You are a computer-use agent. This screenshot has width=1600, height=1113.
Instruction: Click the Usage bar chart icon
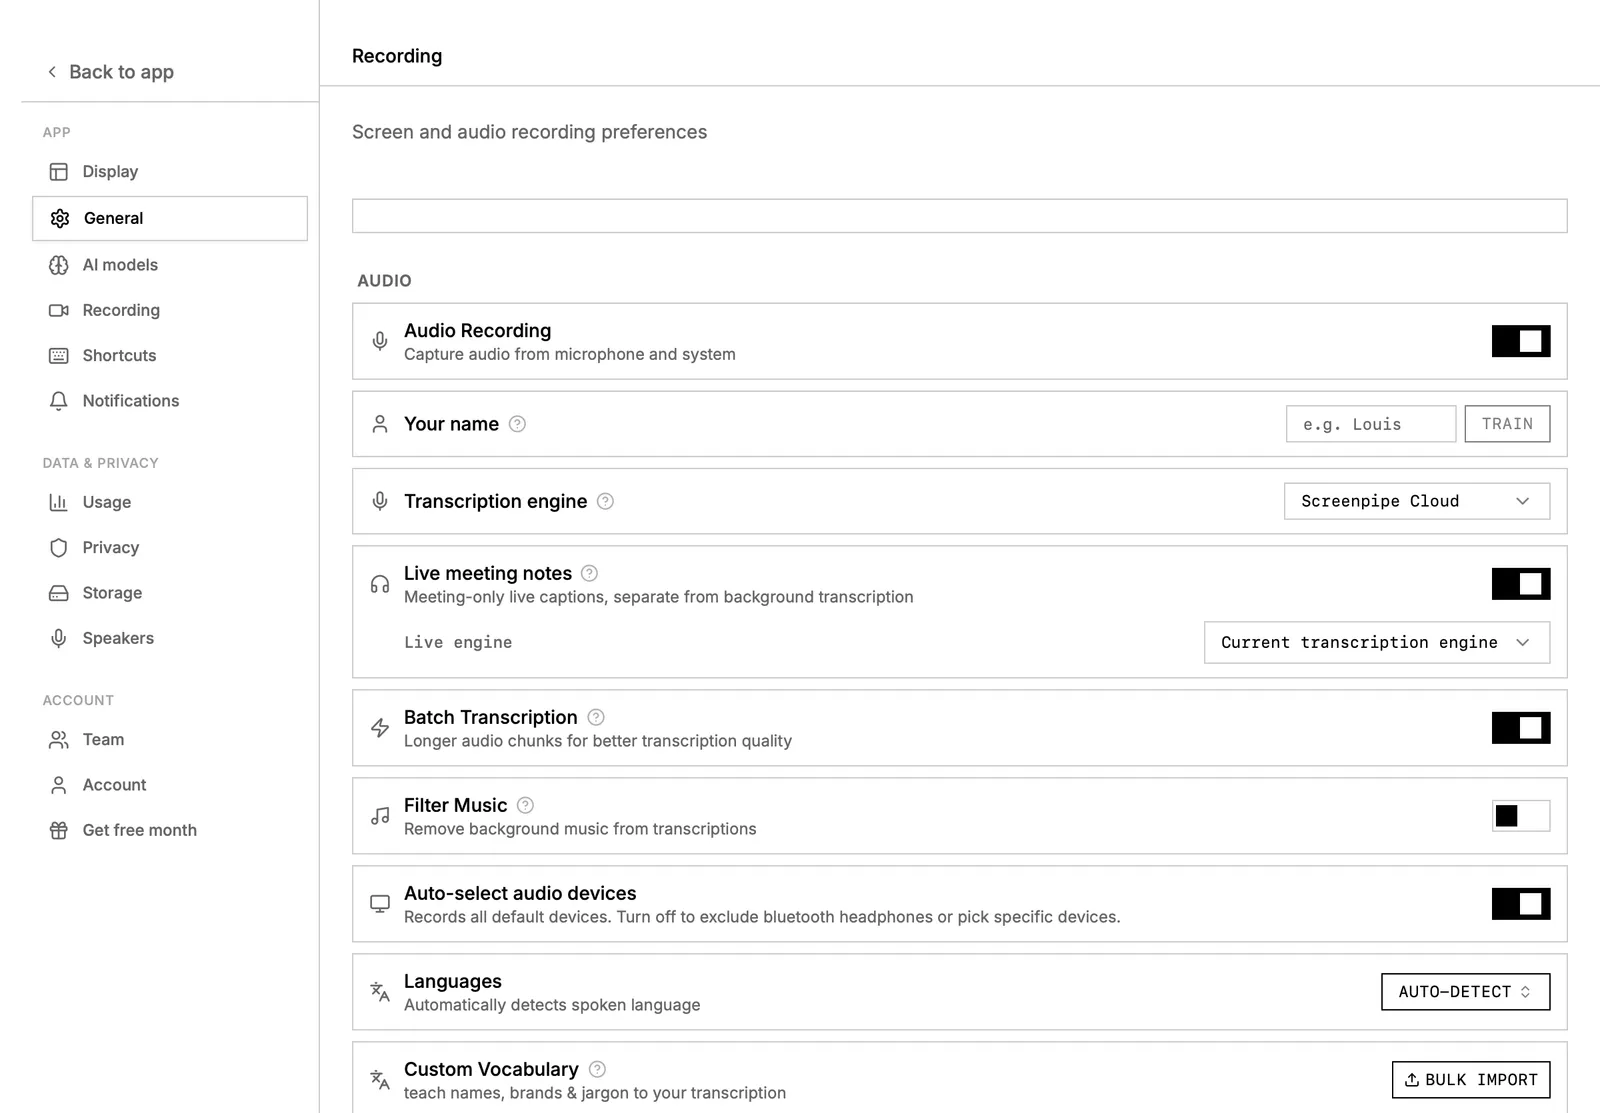tap(59, 502)
